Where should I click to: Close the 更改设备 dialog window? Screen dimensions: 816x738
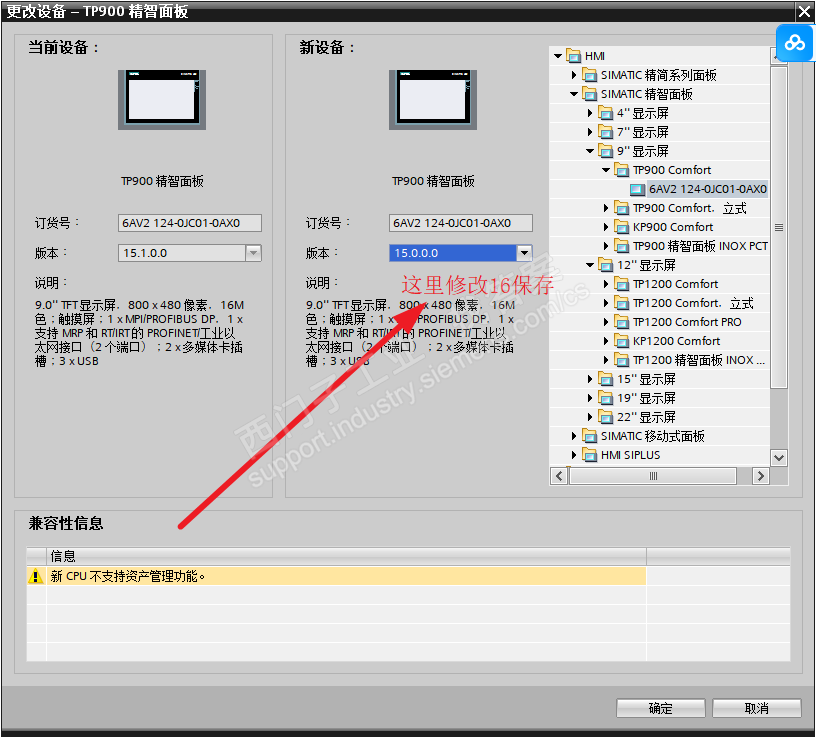tap(805, 11)
